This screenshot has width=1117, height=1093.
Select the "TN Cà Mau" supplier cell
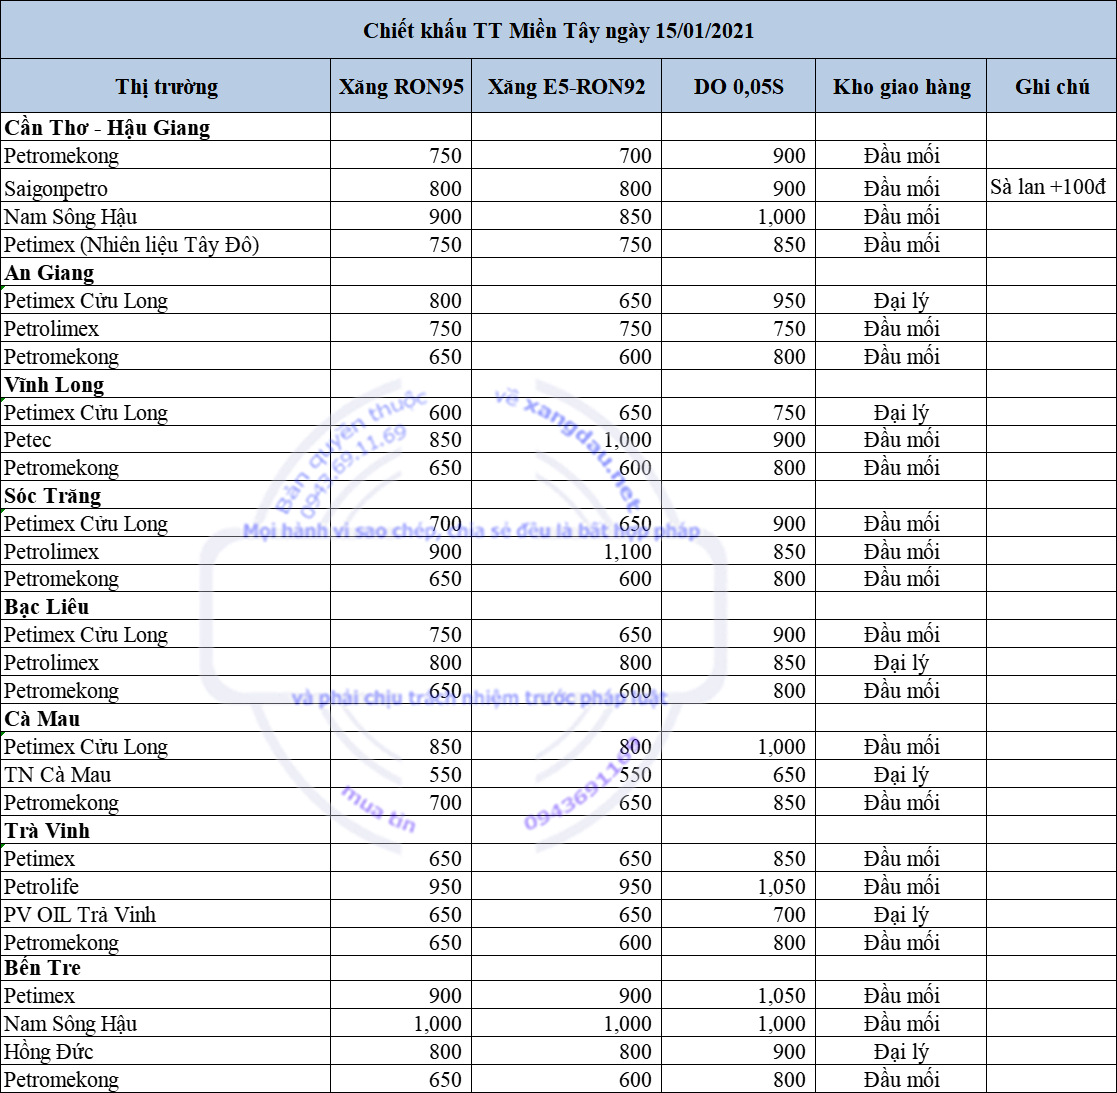166,774
